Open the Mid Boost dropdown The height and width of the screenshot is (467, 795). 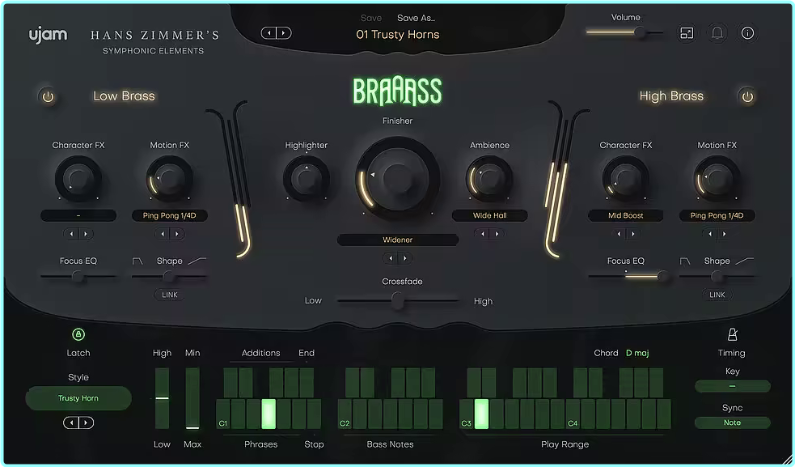point(626,215)
